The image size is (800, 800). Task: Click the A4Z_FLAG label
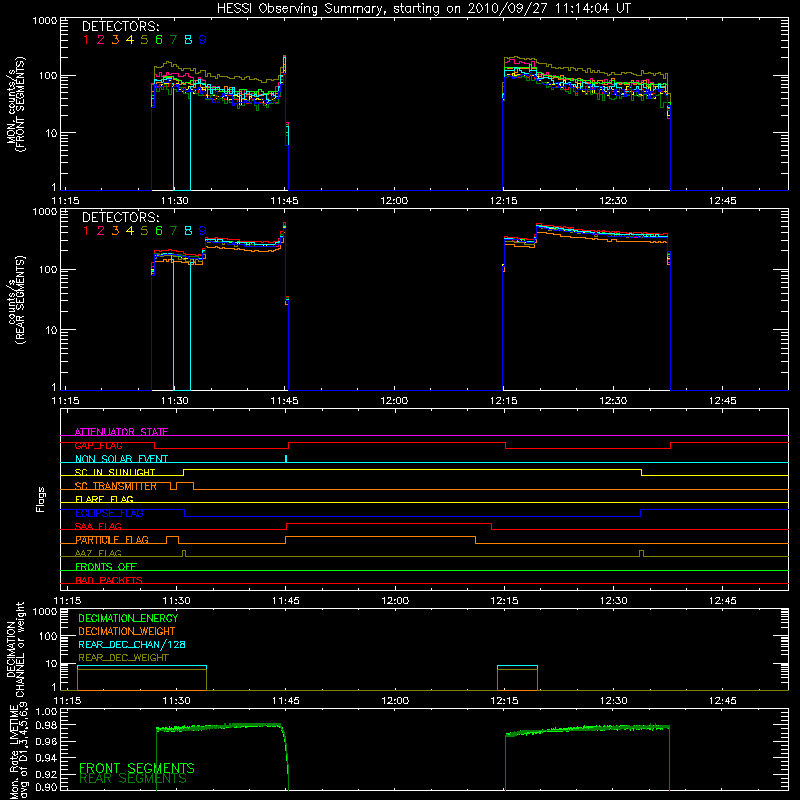point(98,553)
